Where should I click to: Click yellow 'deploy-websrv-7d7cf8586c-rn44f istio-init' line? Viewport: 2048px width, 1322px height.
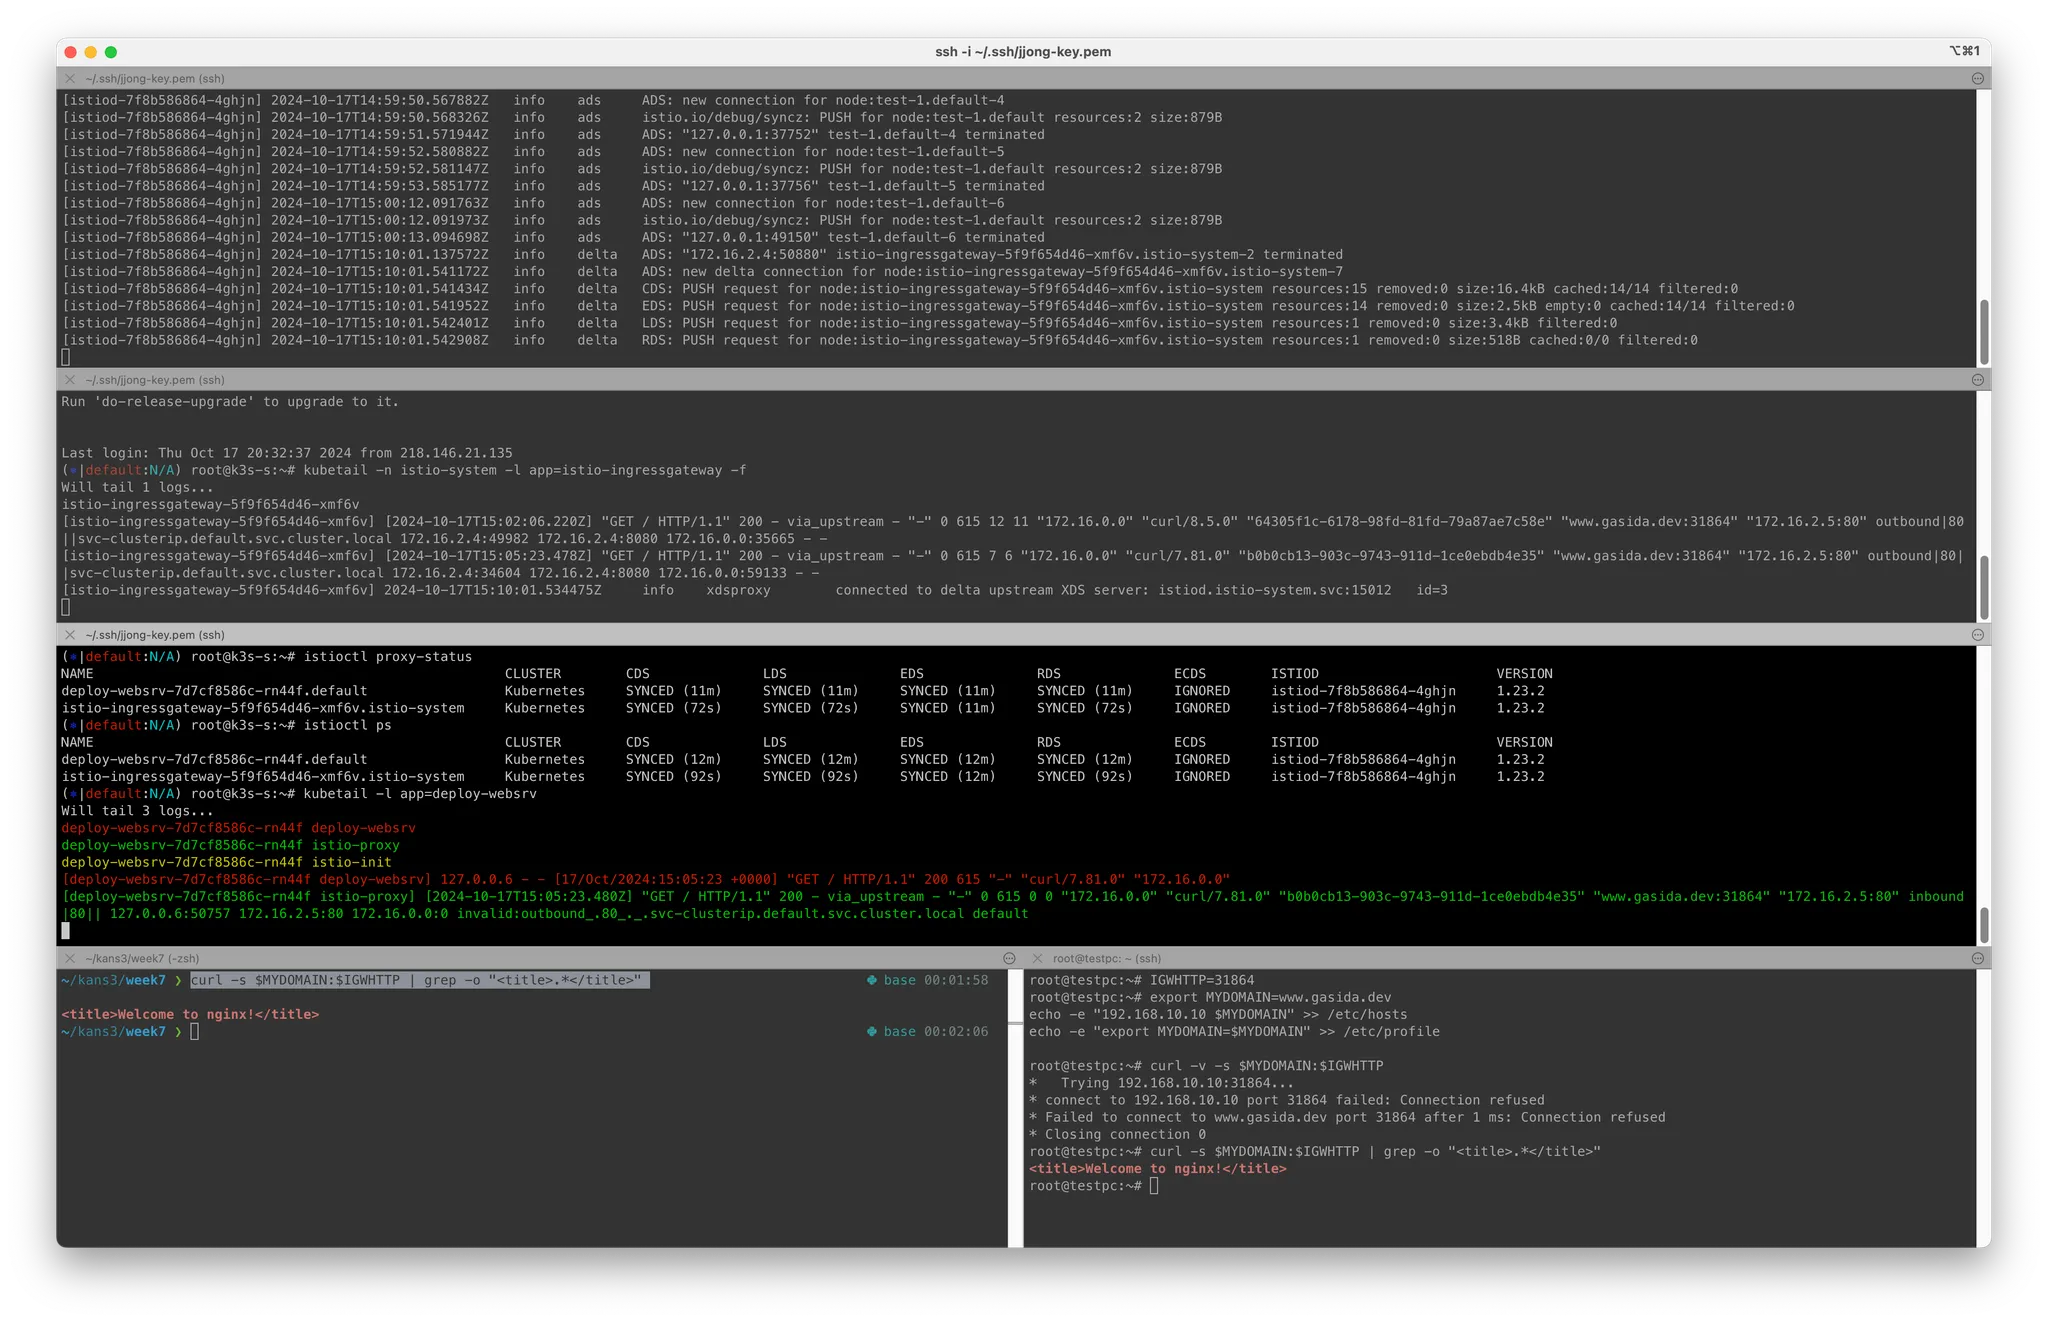point(226,862)
